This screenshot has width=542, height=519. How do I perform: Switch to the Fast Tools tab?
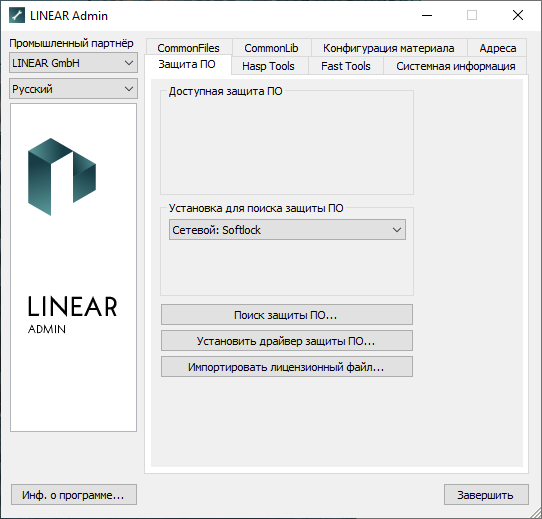(346, 66)
